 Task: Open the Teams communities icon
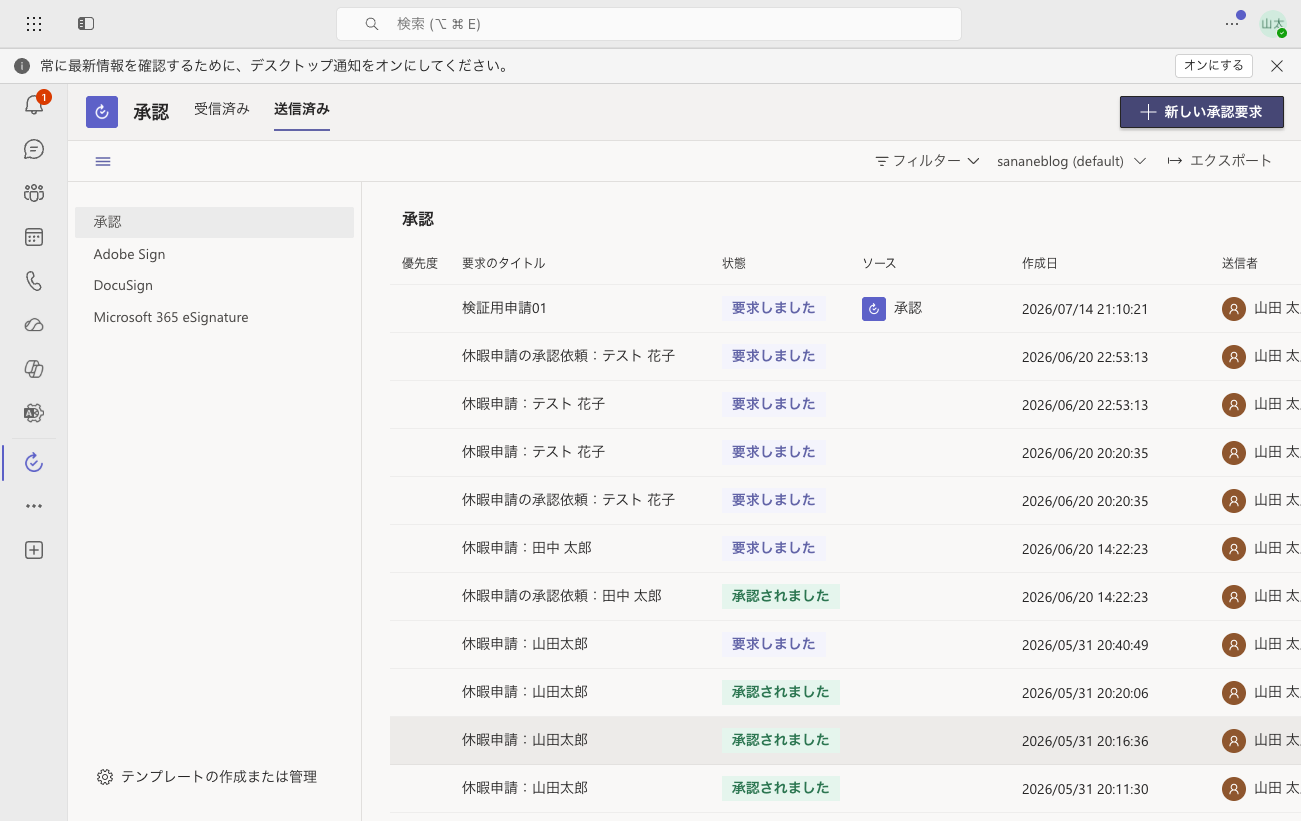click(x=34, y=193)
